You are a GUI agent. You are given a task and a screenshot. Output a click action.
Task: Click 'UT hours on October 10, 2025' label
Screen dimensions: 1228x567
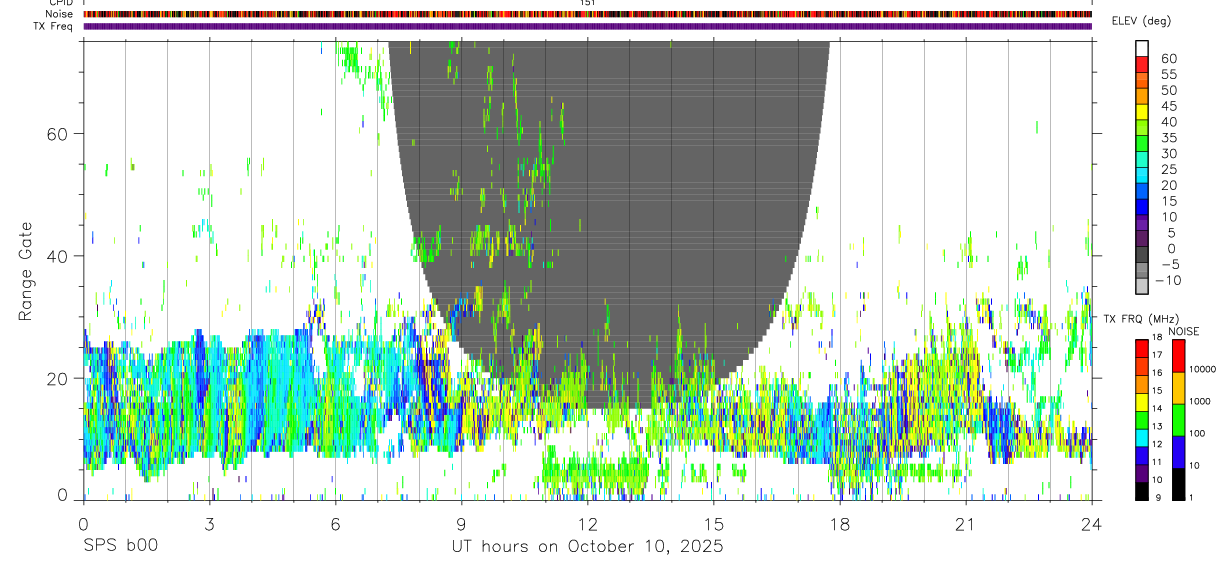coord(588,546)
